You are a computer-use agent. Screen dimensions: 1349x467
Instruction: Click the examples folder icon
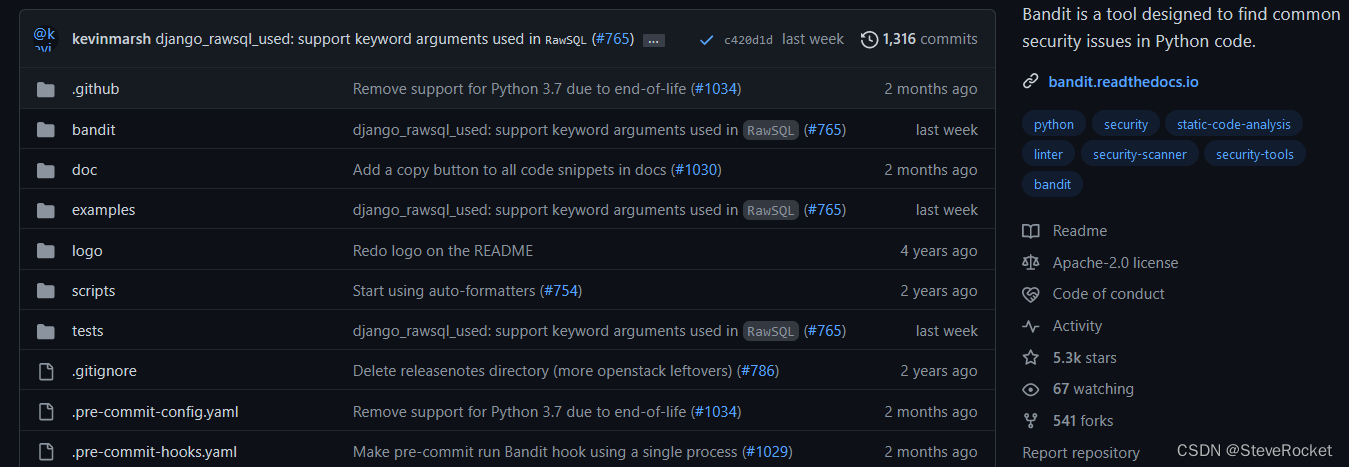tap(45, 210)
